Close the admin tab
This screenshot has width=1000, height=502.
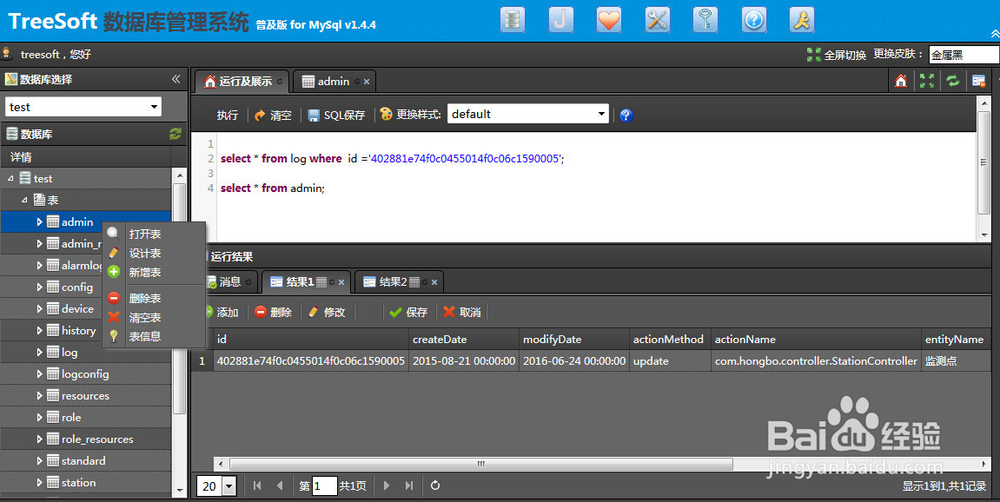367,82
